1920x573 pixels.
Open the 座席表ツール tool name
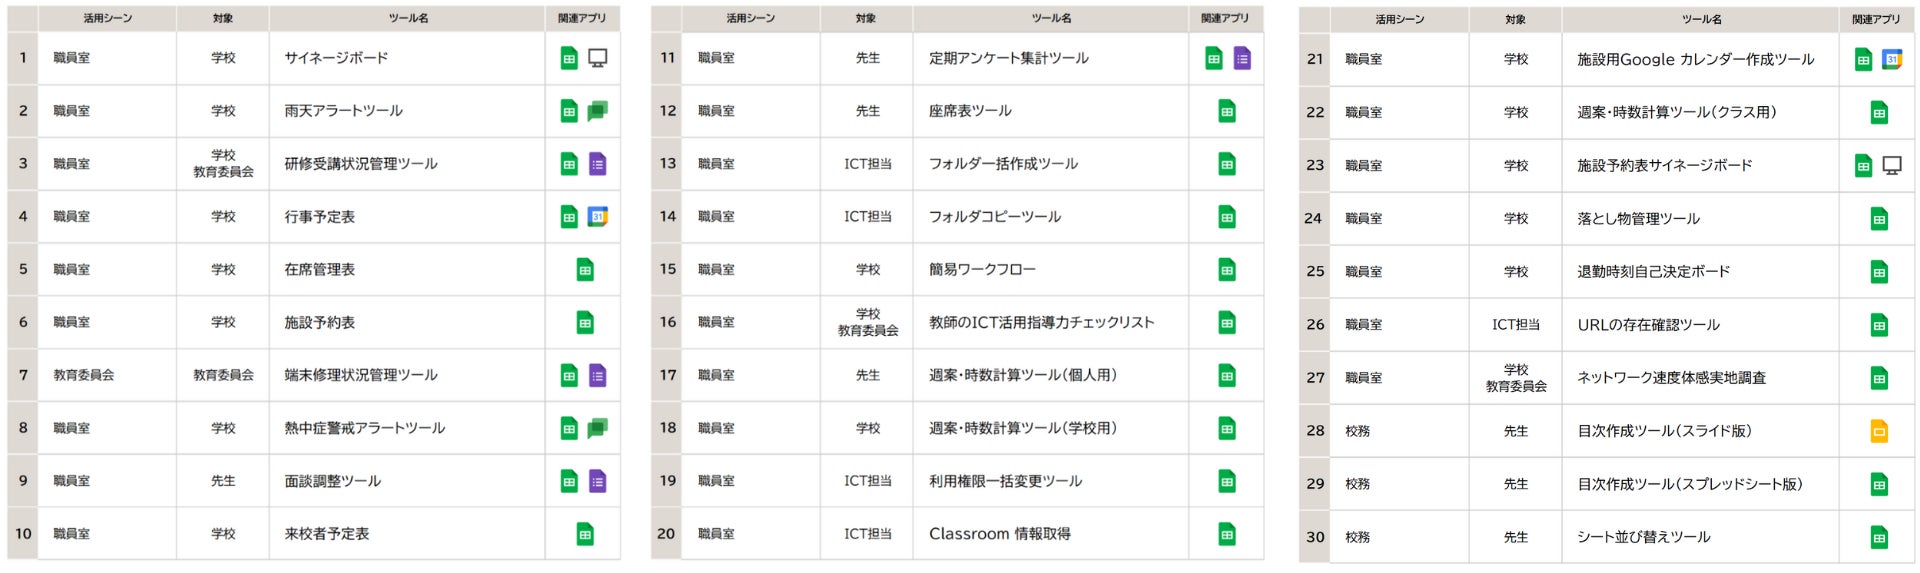(x=969, y=111)
